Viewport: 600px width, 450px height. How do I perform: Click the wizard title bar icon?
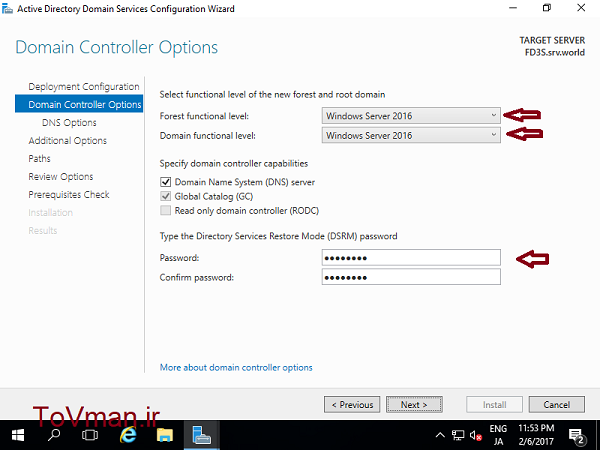[7, 8]
